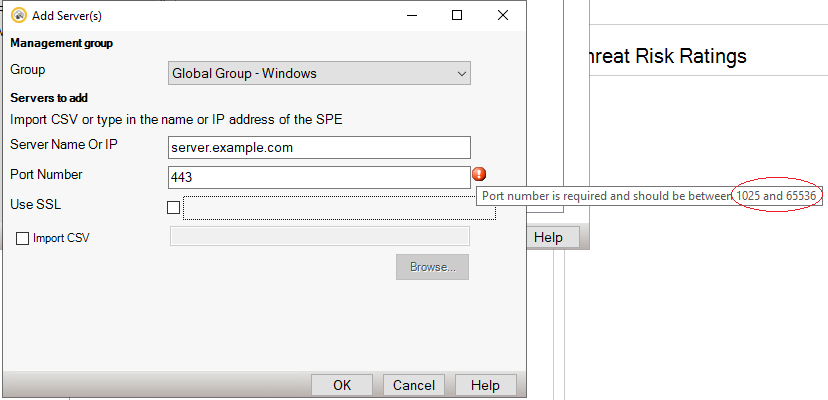Tick the Import CSV checkbox

tap(23, 238)
